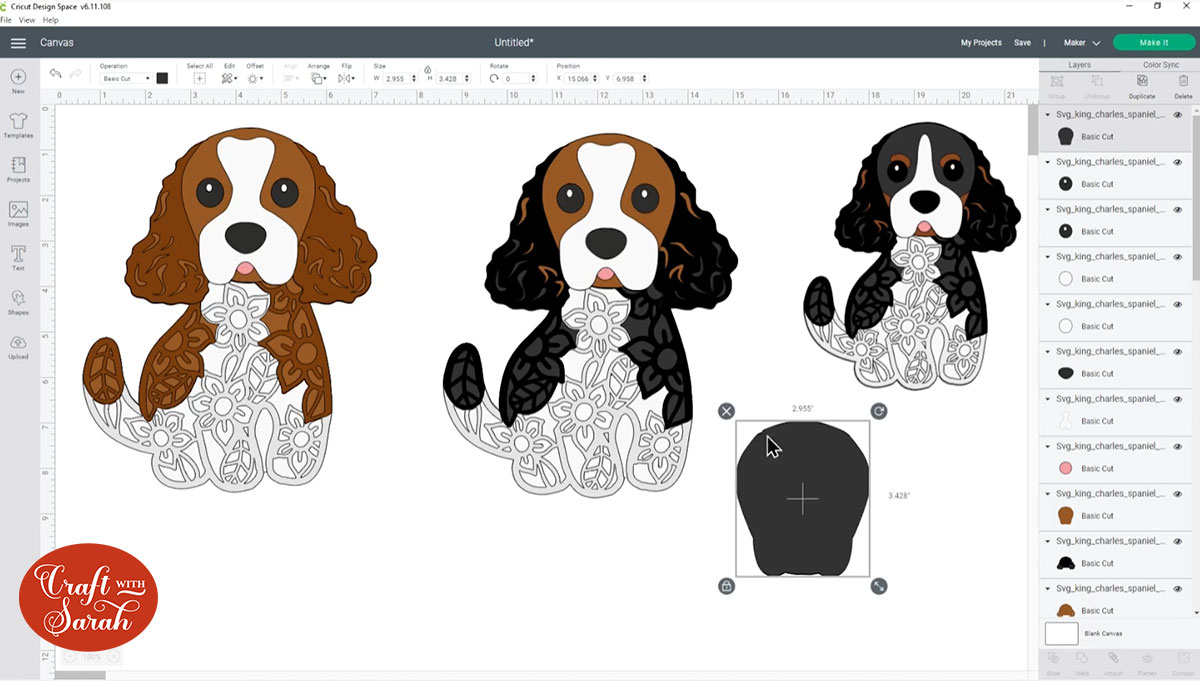Image resolution: width=1200 pixels, height=681 pixels.
Task: Select the Text tool
Action: coord(18,257)
